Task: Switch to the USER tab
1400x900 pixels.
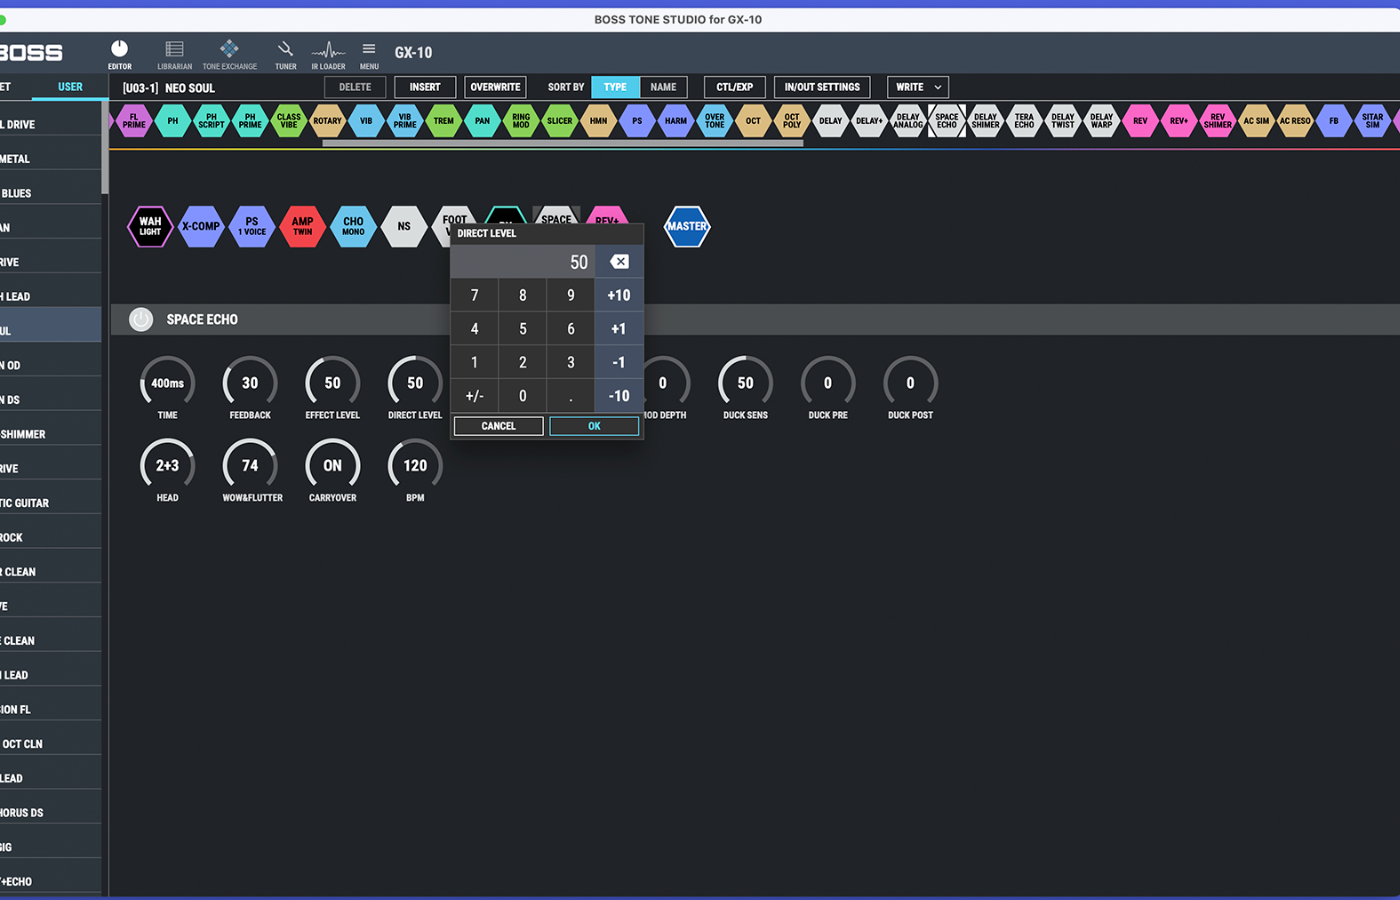Action: click(x=70, y=88)
